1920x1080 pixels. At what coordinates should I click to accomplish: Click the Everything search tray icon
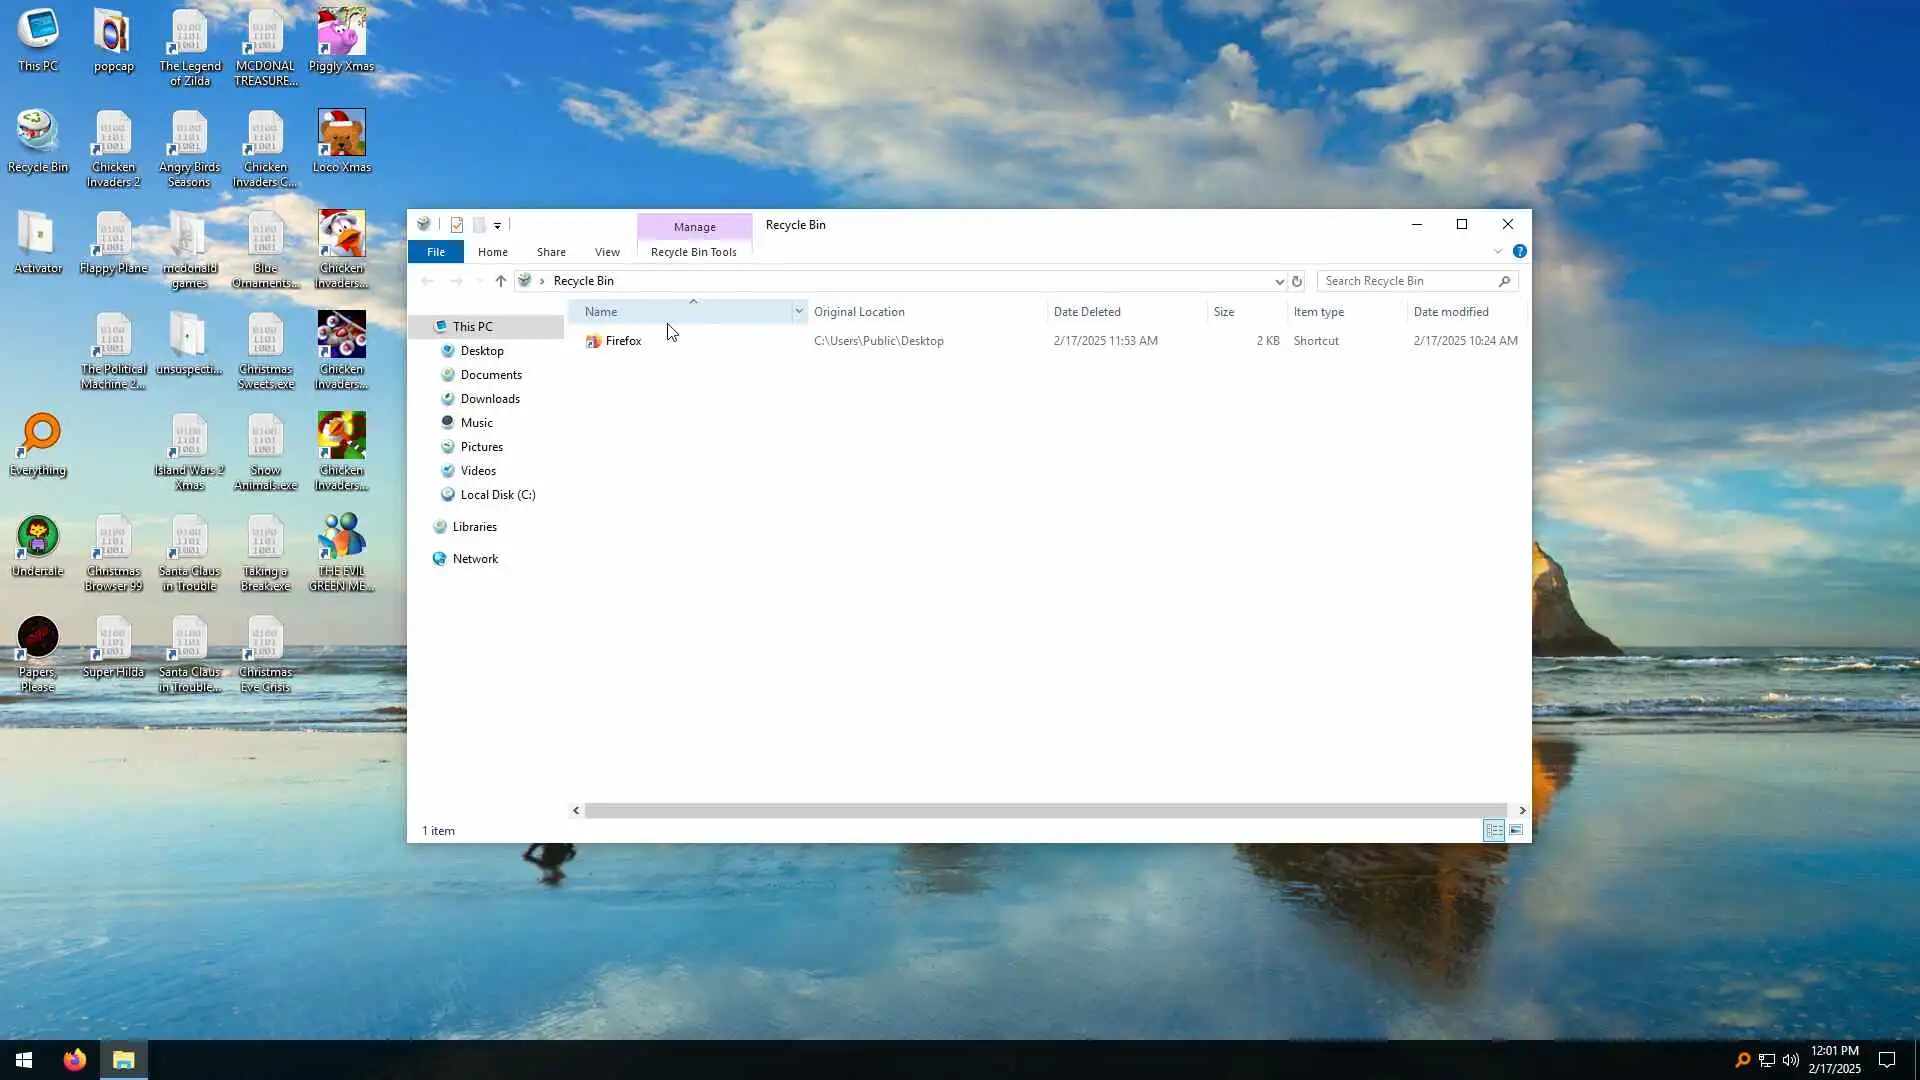pos(1742,1060)
